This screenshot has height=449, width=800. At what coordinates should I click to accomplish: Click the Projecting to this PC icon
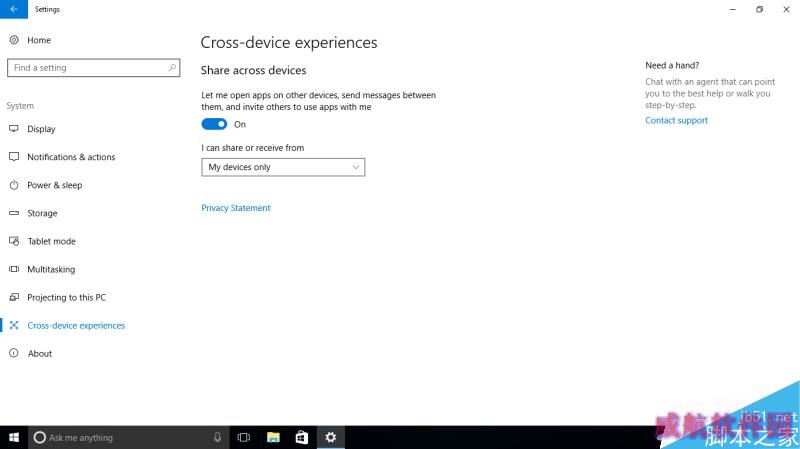[x=14, y=297]
